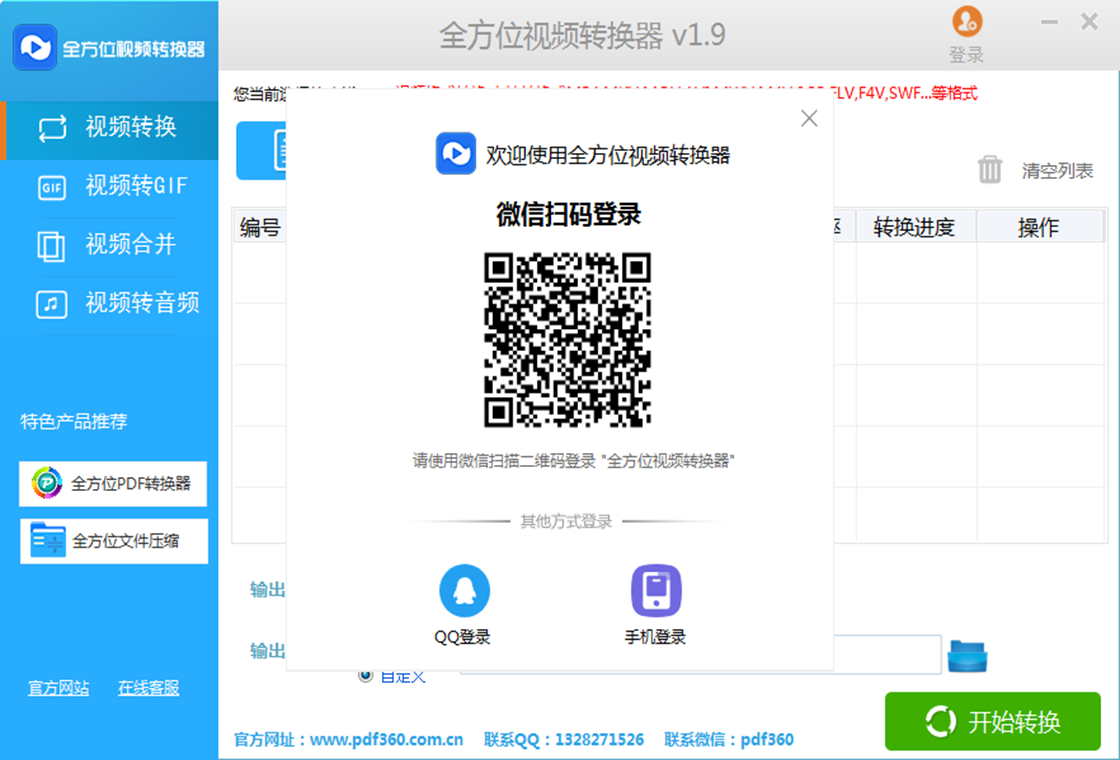The height and width of the screenshot is (760, 1120).
Task: Open the 官方网站 link
Action: [59, 688]
